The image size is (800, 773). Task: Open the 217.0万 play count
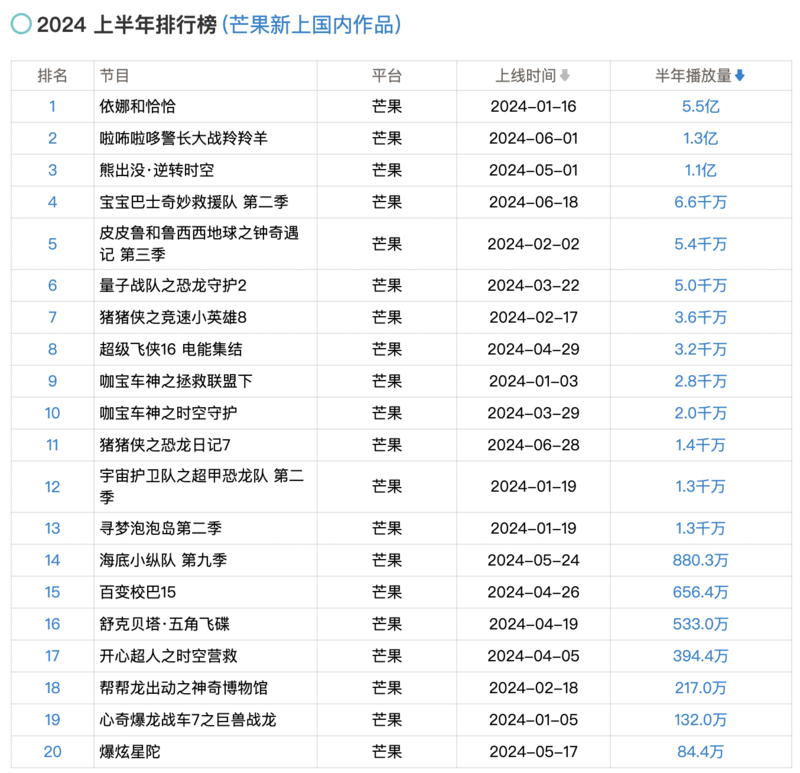701,688
